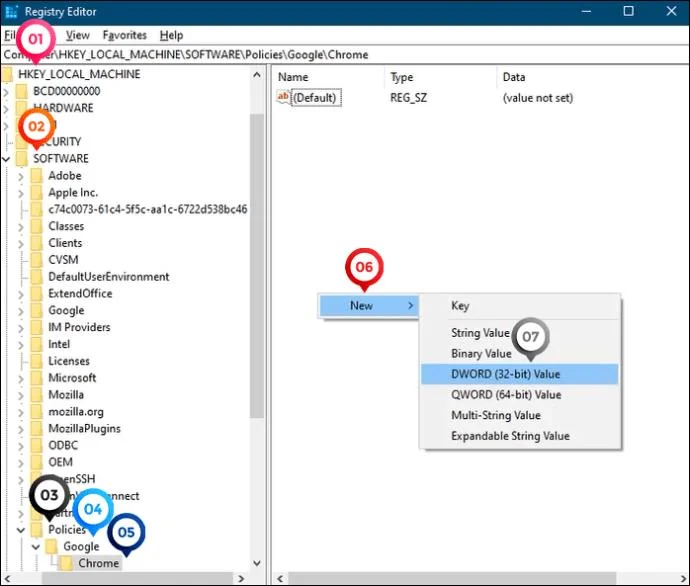Click the mozilla.org folder icon

coord(37,412)
